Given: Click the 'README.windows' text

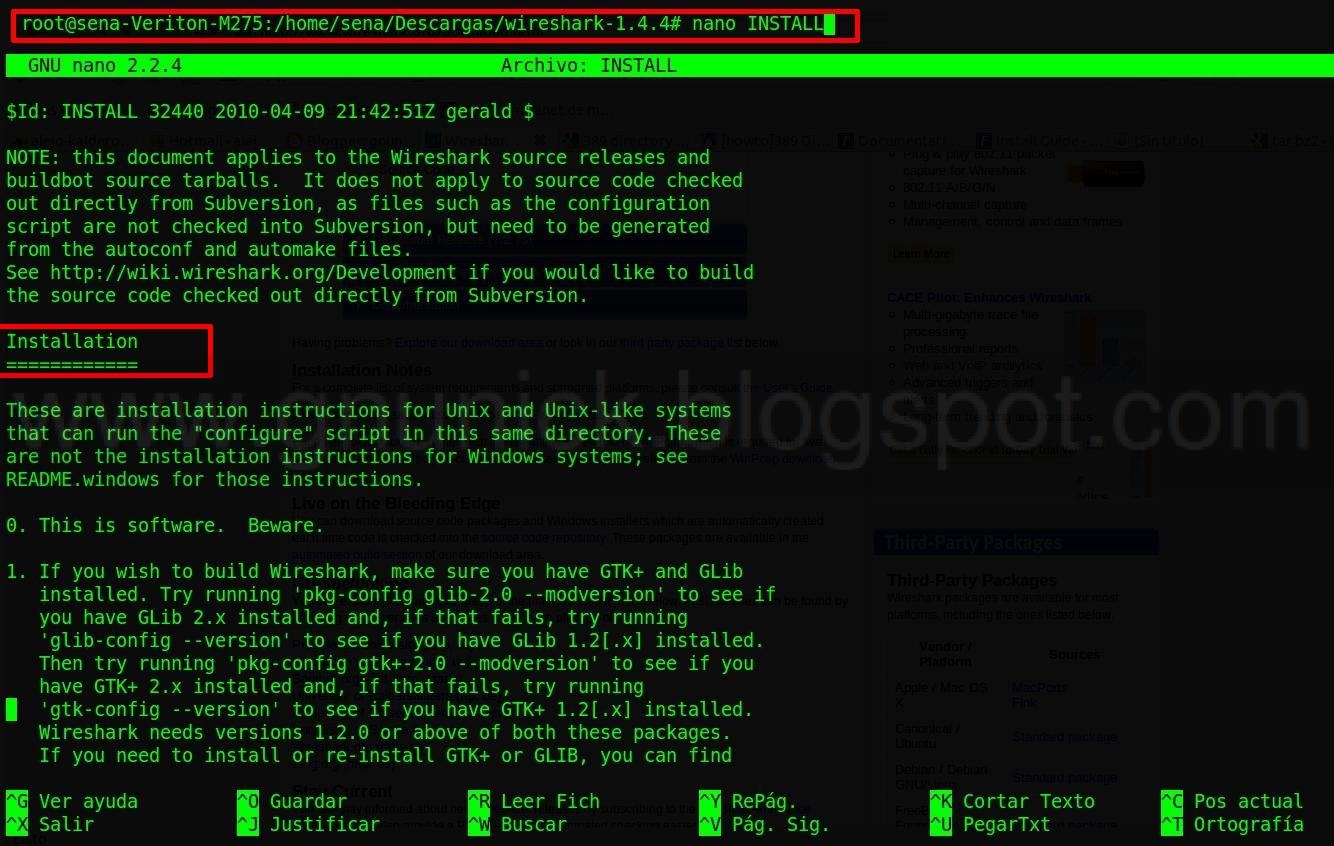Looking at the screenshot, I should tap(83, 479).
